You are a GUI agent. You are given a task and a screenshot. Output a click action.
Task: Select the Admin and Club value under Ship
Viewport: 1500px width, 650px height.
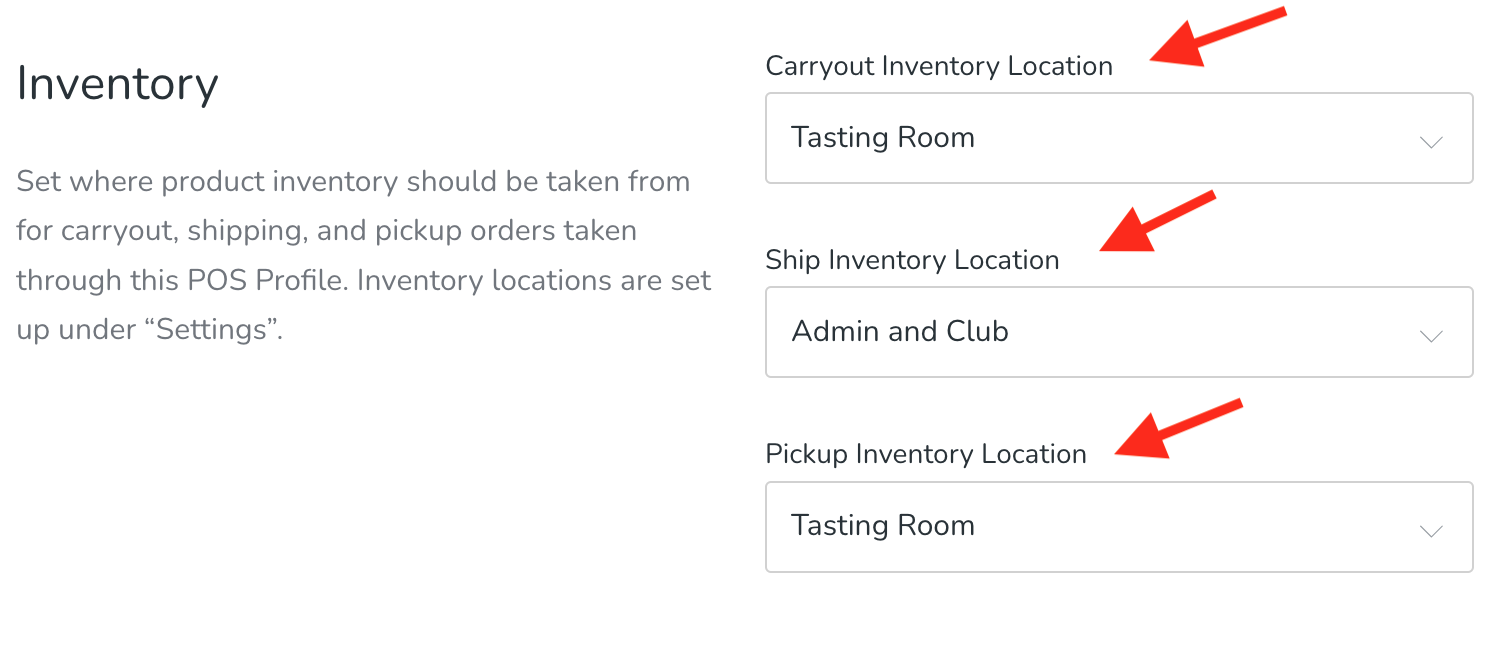(899, 331)
